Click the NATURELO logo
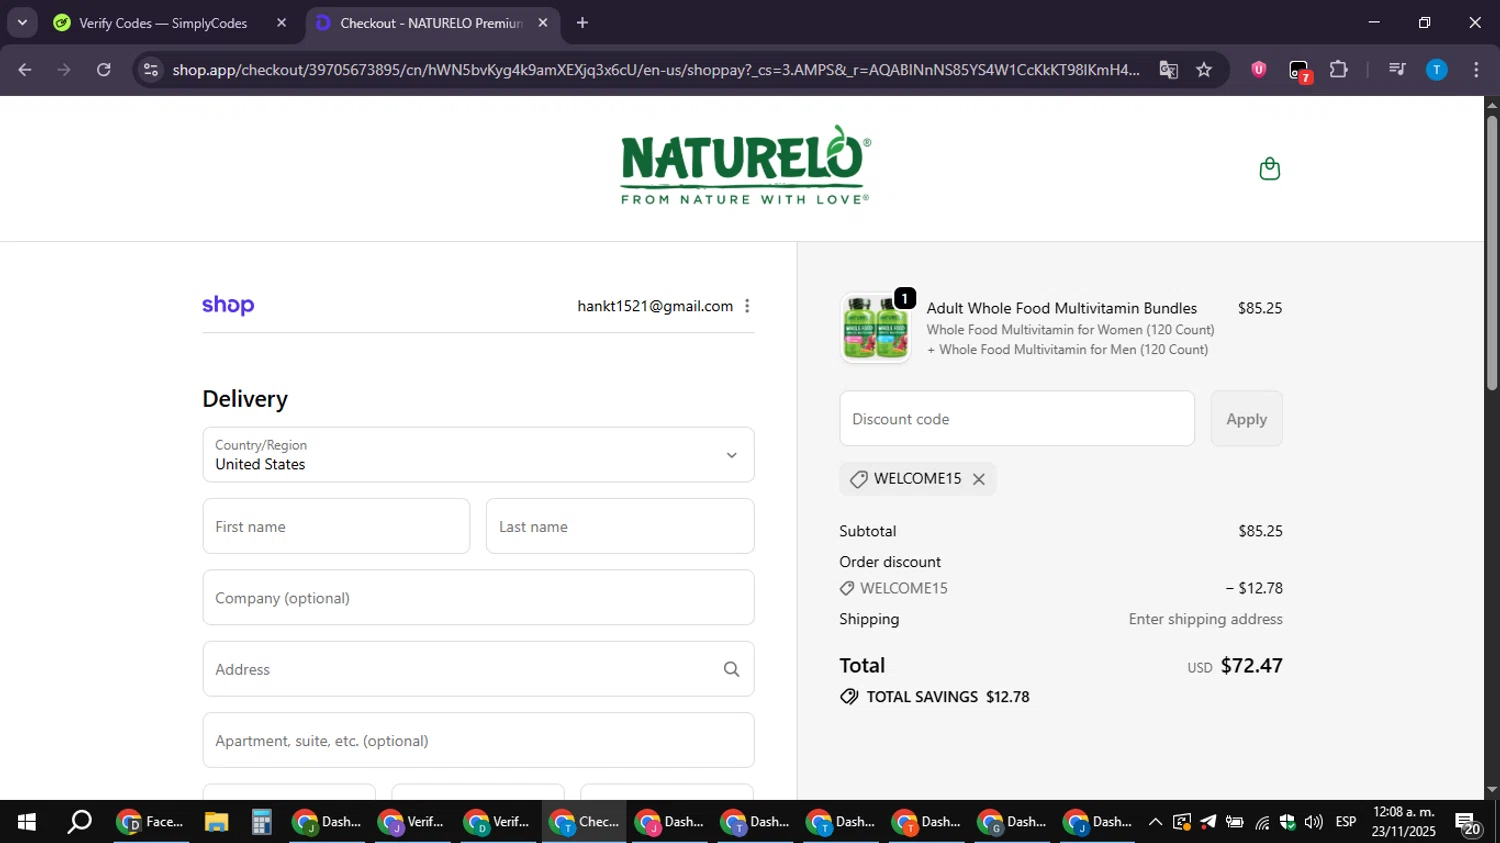 745,165
